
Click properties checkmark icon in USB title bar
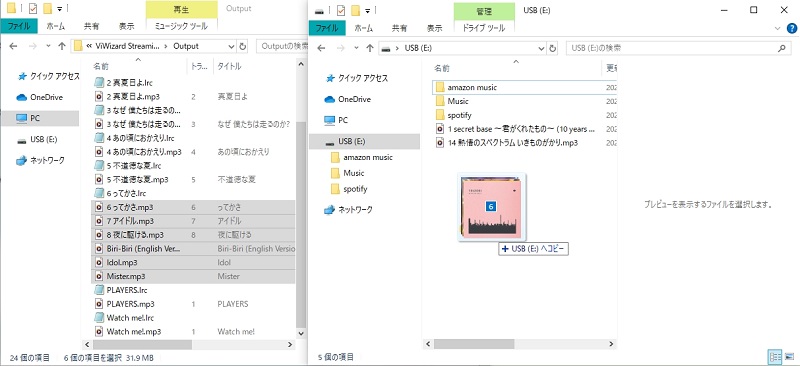[x=341, y=10]
